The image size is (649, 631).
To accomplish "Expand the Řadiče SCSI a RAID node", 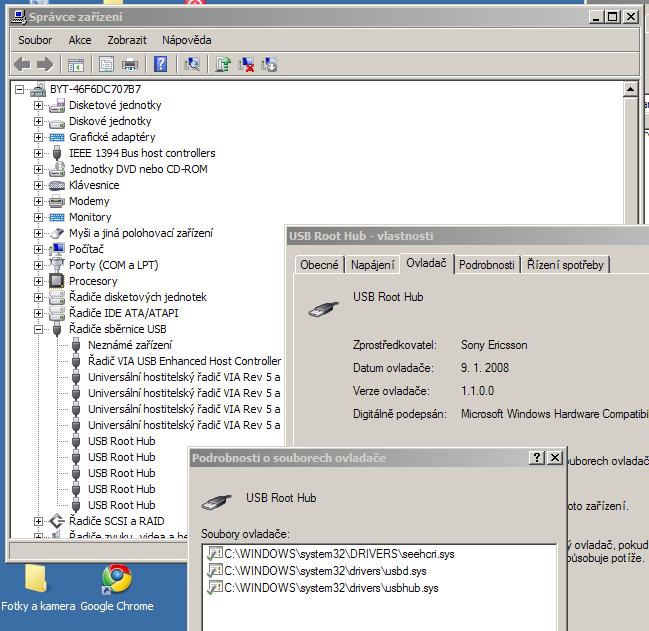I will tap(39, 521).
